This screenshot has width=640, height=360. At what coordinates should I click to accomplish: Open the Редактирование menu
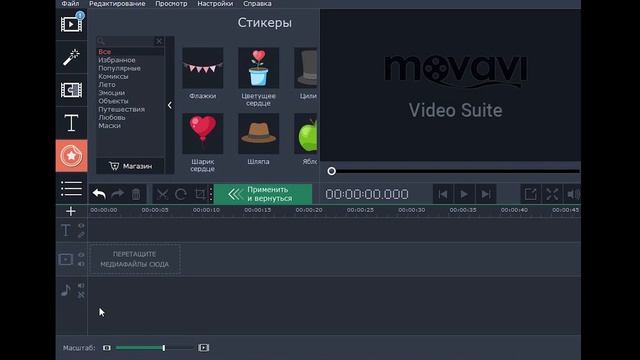[117, 4]
